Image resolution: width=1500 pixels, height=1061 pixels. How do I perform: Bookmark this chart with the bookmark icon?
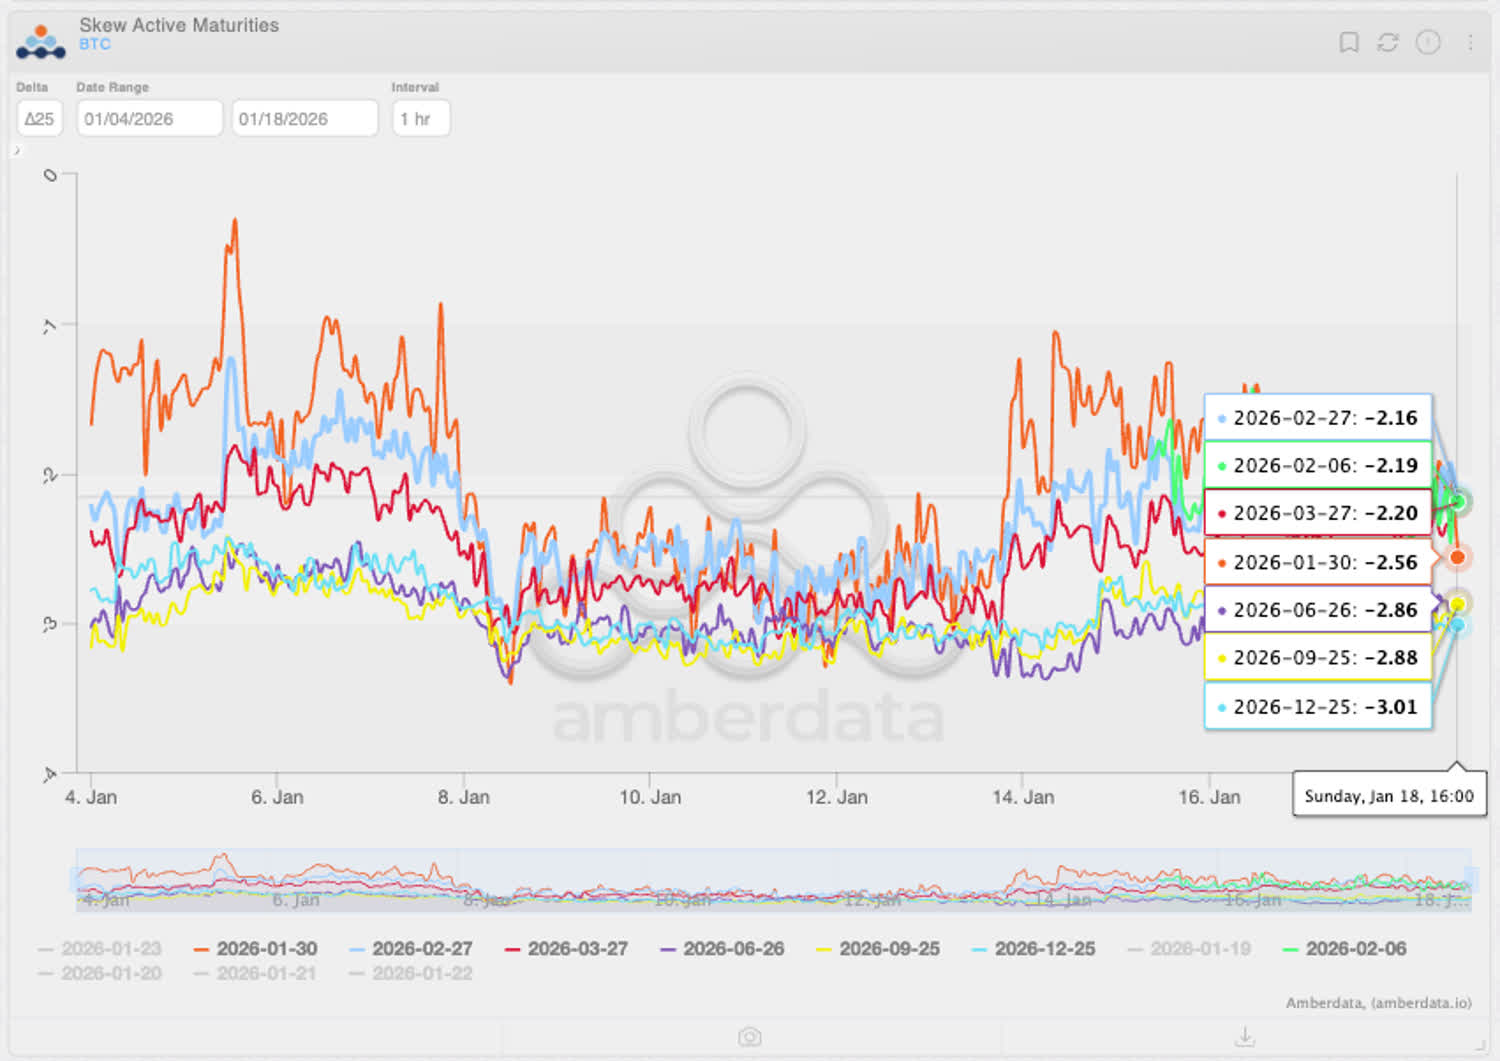click(x=1349, y=42)
